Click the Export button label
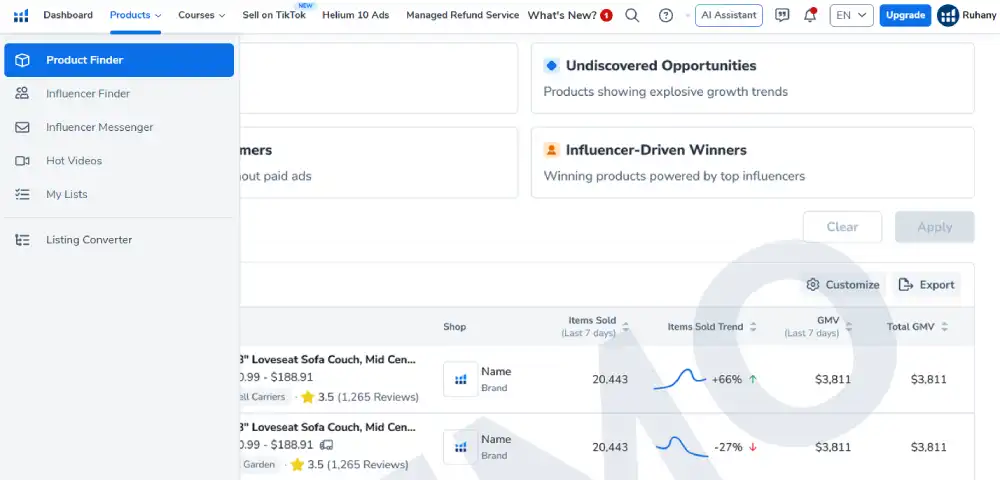Screen dimensions: 1000x480 937,285
